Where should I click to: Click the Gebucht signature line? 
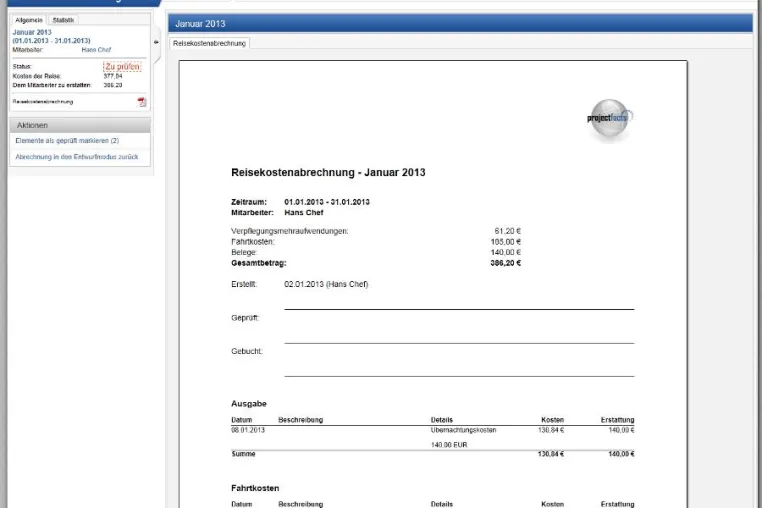[459, 376]
